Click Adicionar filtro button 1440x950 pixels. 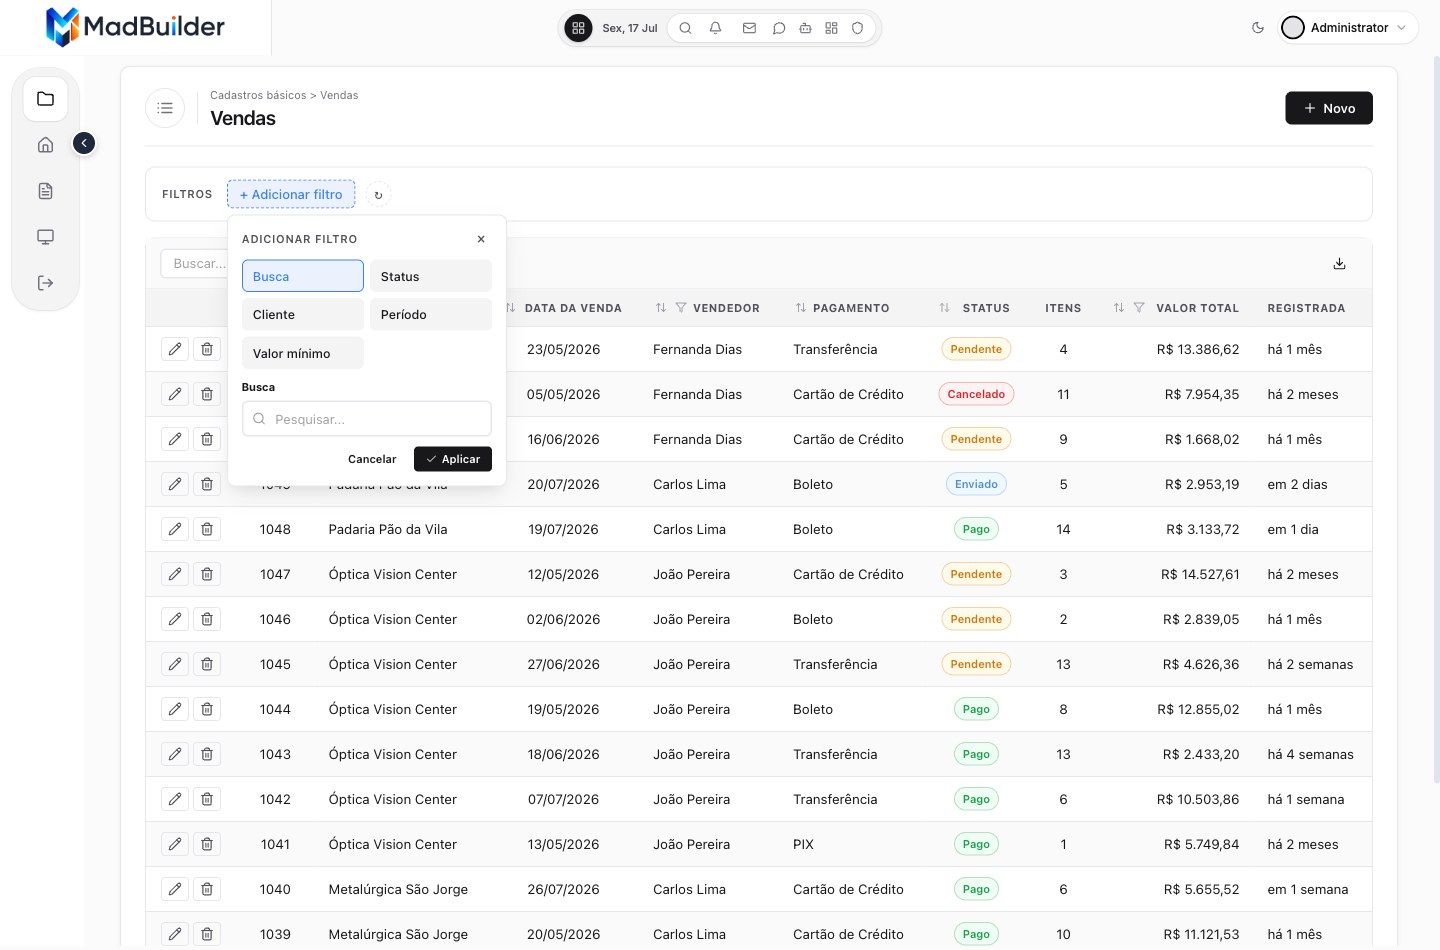[291, 194]
